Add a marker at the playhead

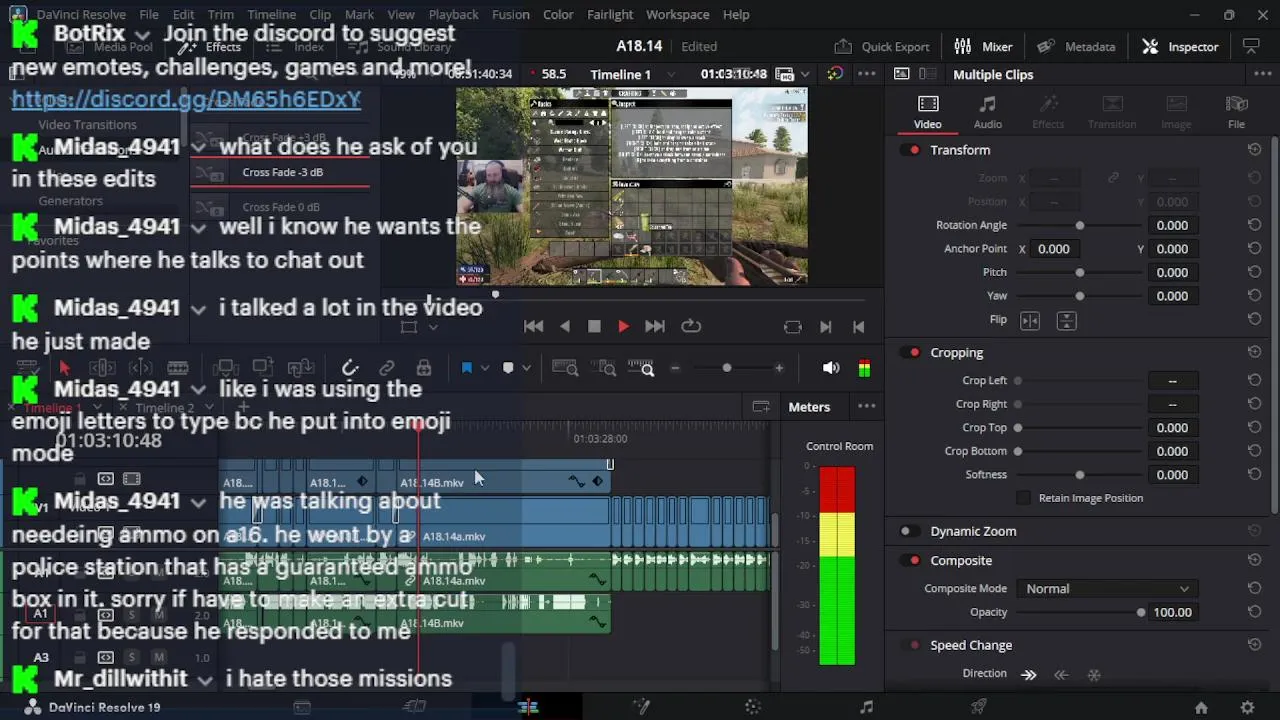pos(508,368)
